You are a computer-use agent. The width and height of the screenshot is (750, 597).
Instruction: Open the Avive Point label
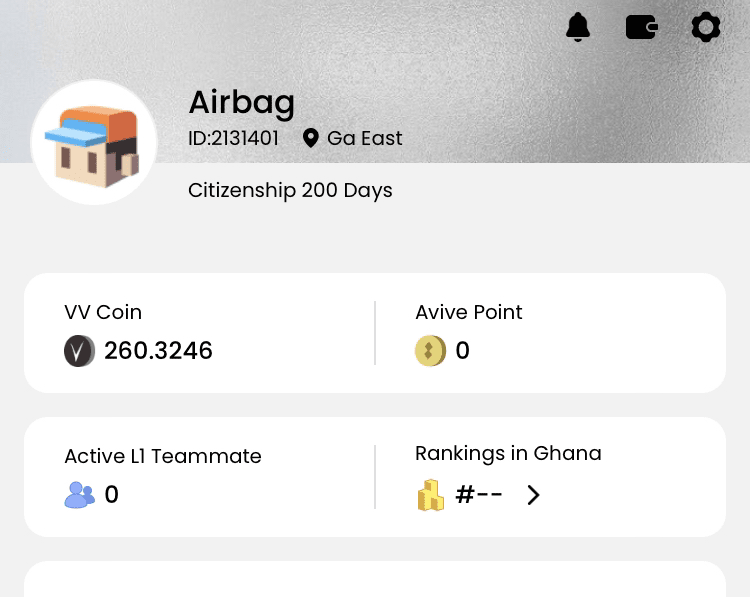tap(468, 312)
